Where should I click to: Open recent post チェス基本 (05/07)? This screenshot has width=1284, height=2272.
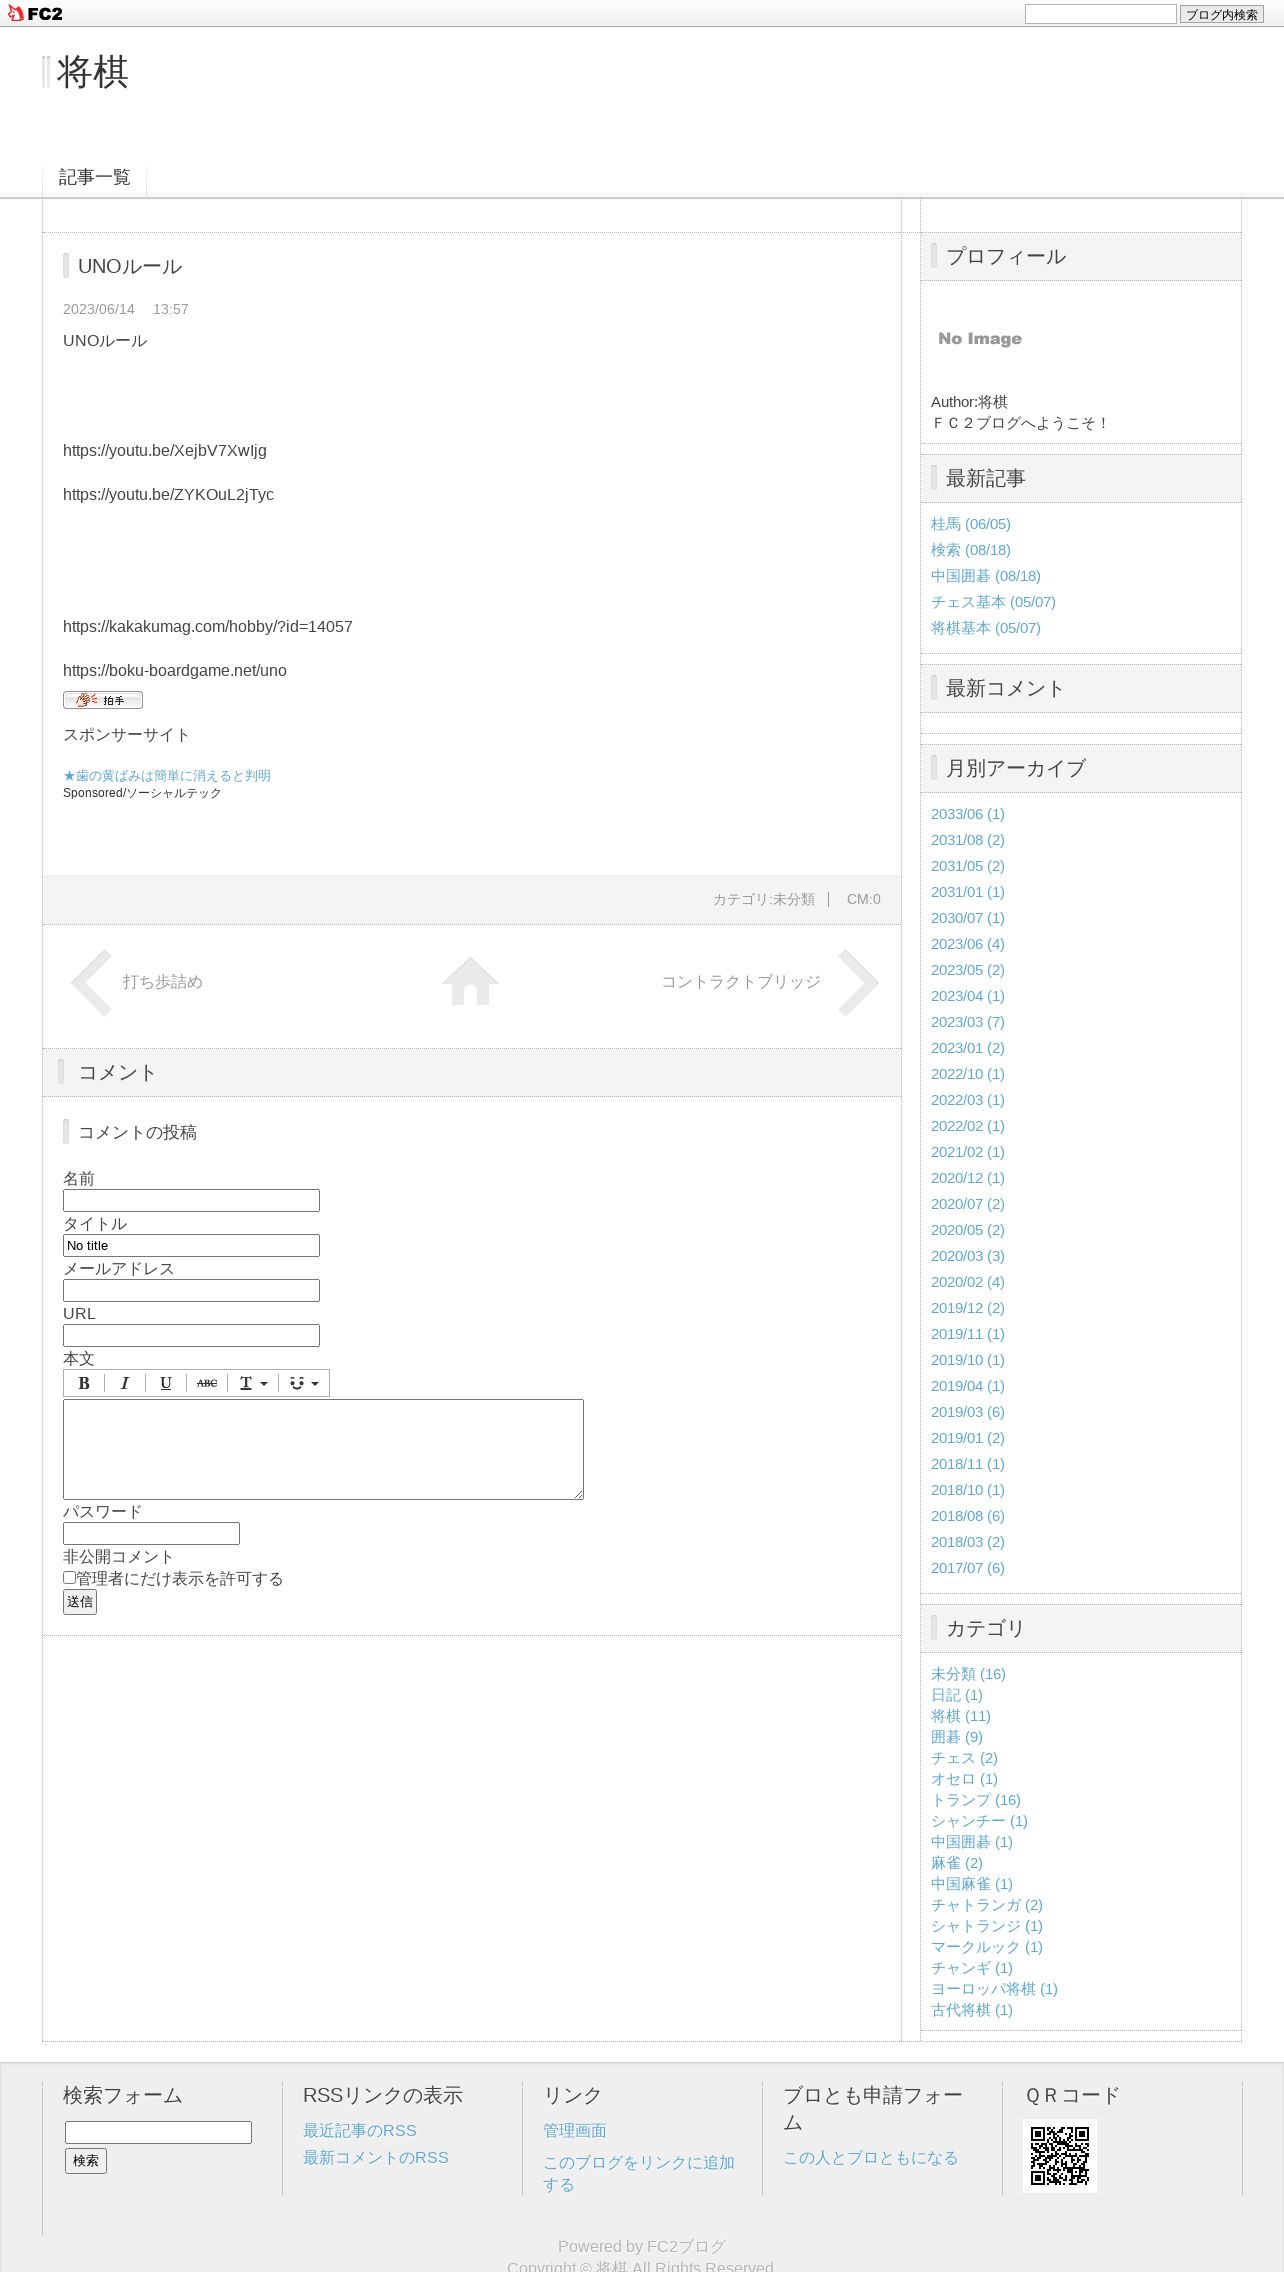993,602
